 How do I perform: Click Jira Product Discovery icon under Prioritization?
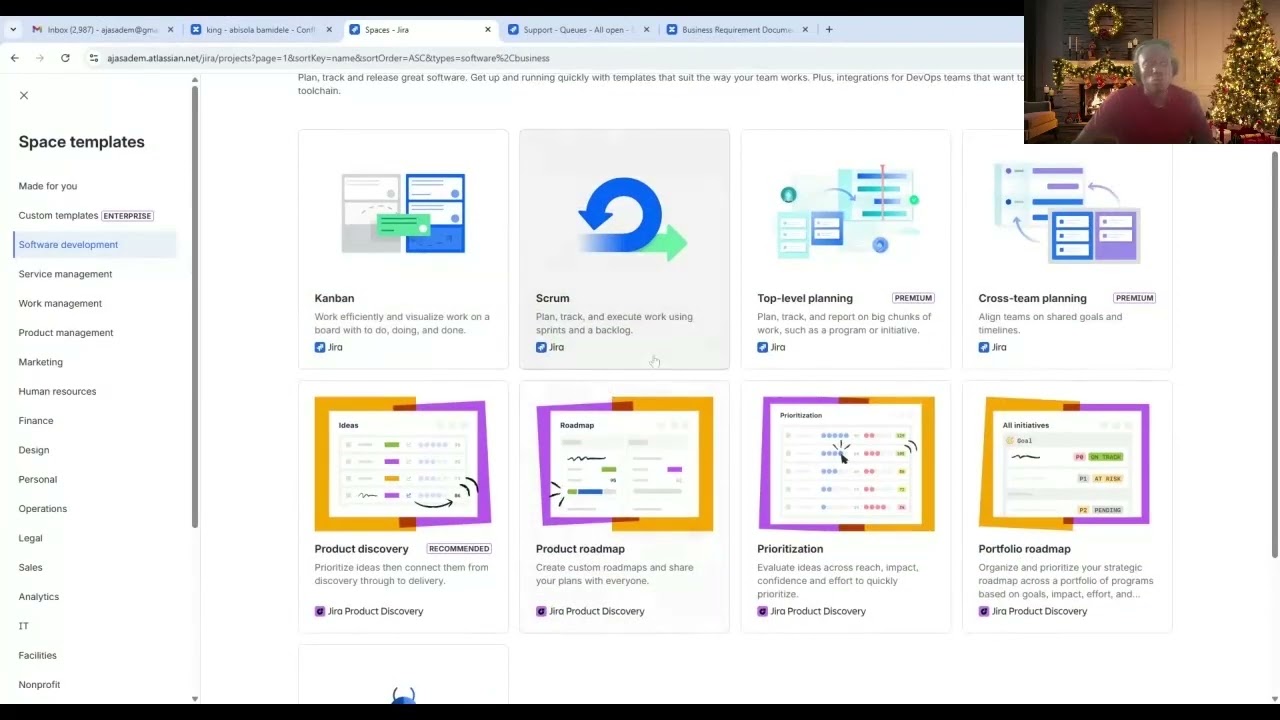(x=762, y=611)
